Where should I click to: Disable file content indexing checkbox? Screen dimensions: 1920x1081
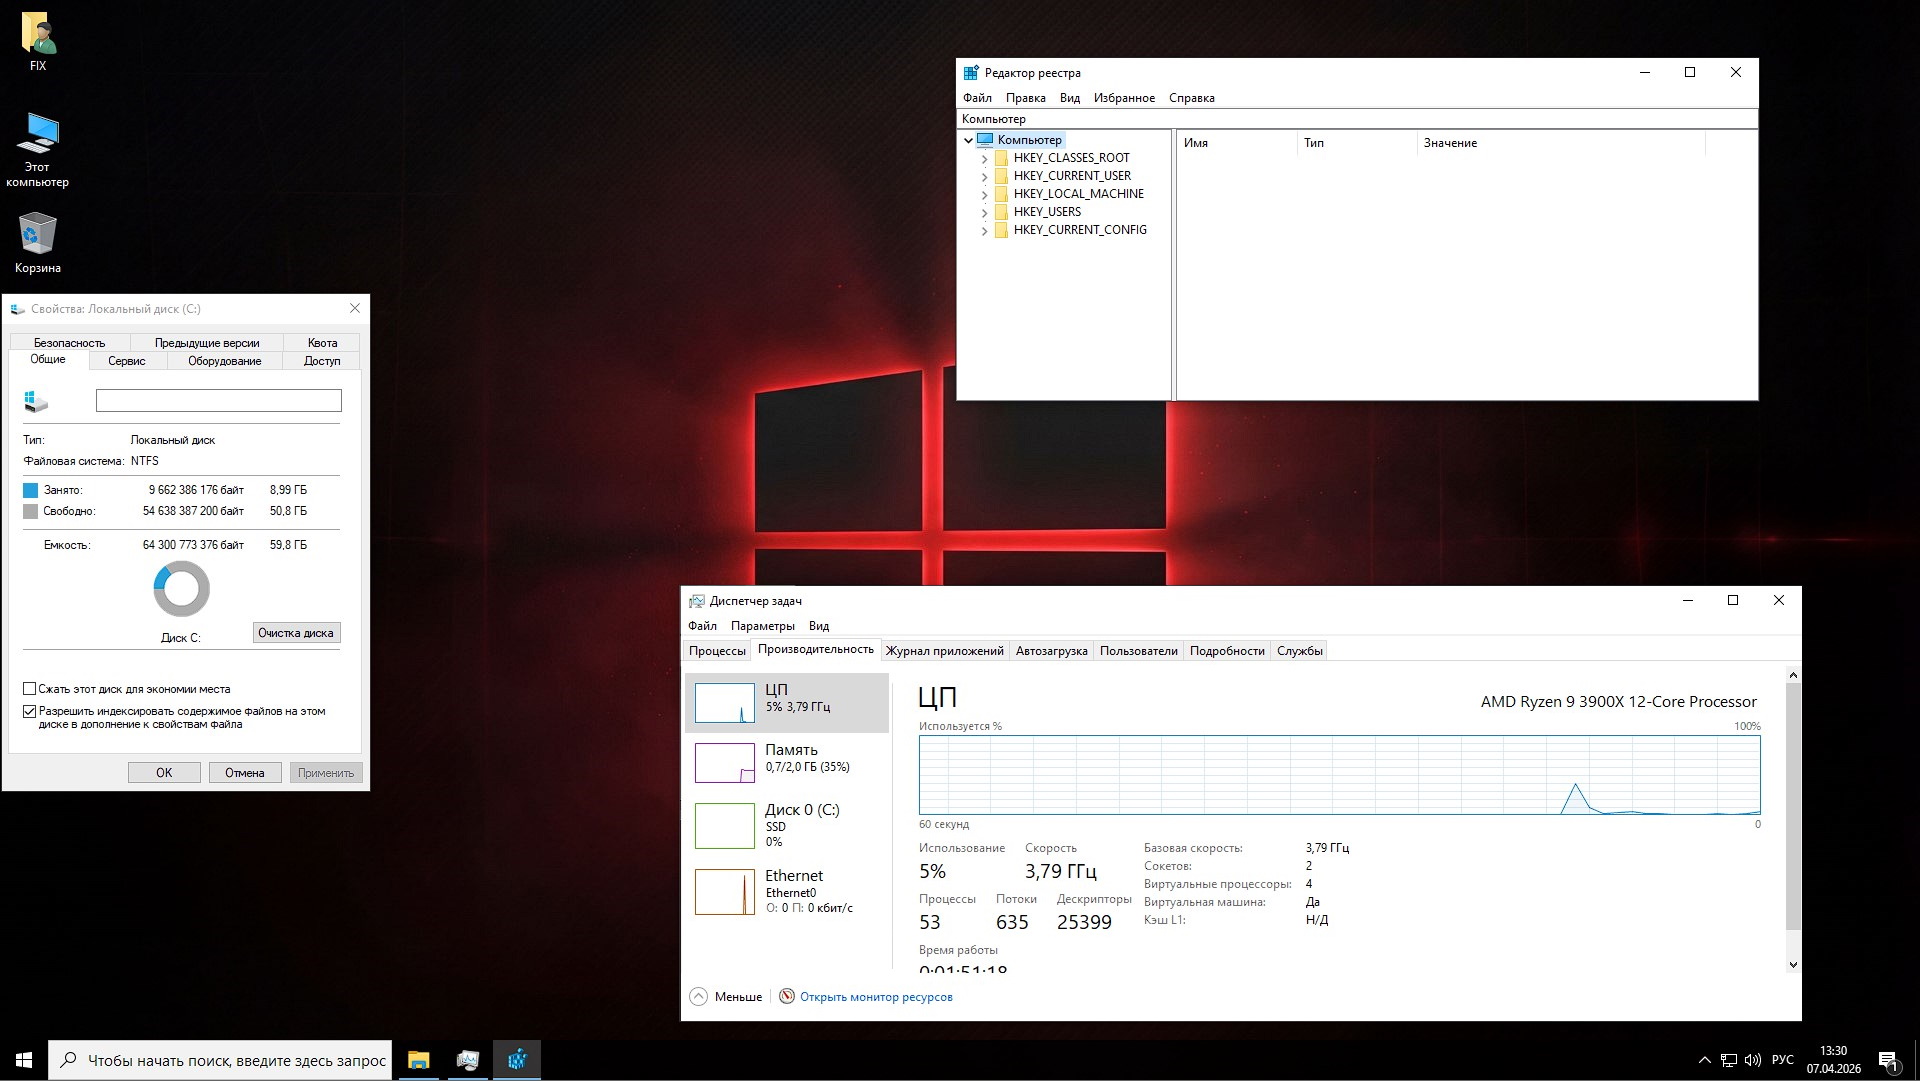point(30,711)
